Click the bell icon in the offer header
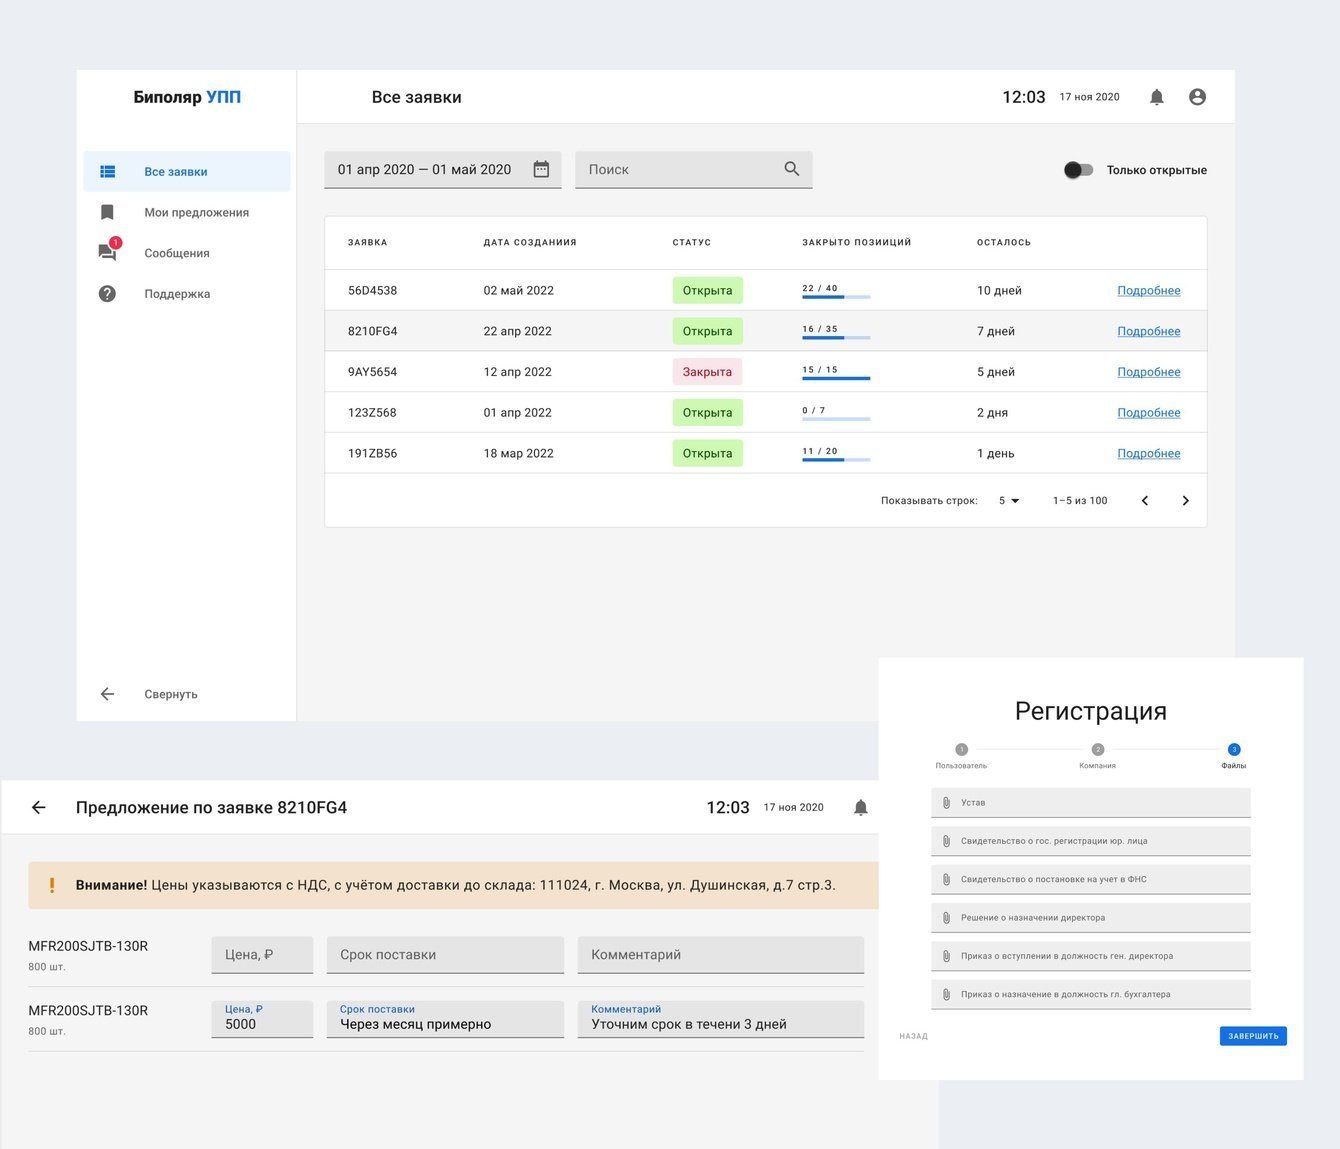 pos(860,807)
